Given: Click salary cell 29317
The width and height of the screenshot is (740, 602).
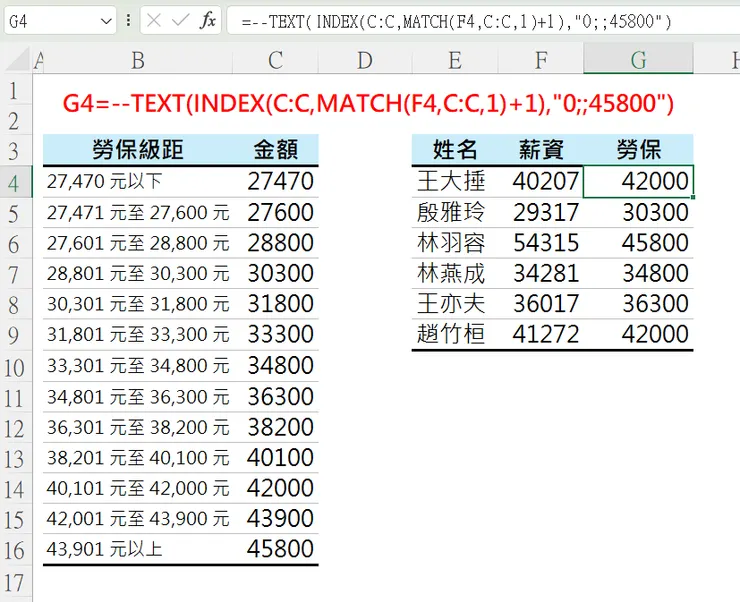Looking at the screenshot, I should pos(540,212).
